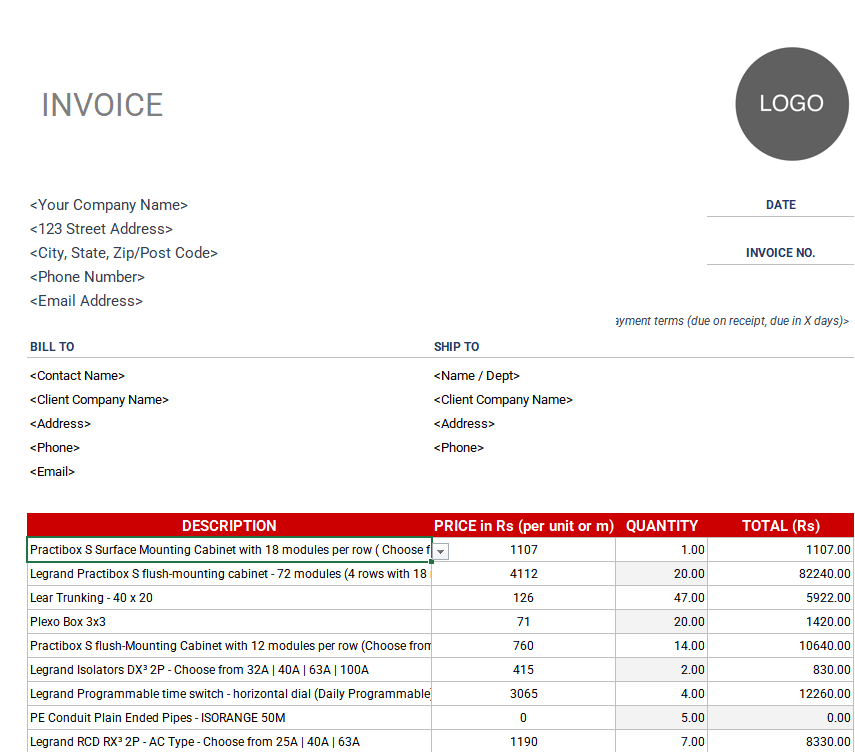This screenshot has width=855, height=752.
Task: Click the total 12260.00 cell
Action: (781, 694)
